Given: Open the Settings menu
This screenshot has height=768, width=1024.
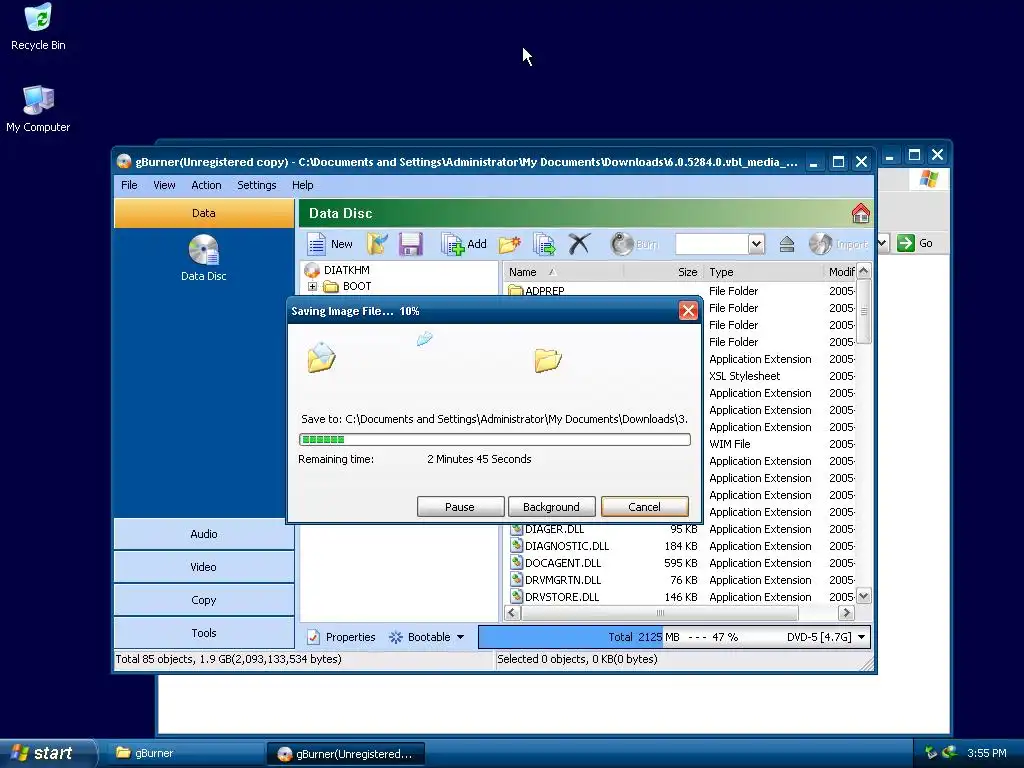Looking at the screenshot, I should (x=257, y=185).
